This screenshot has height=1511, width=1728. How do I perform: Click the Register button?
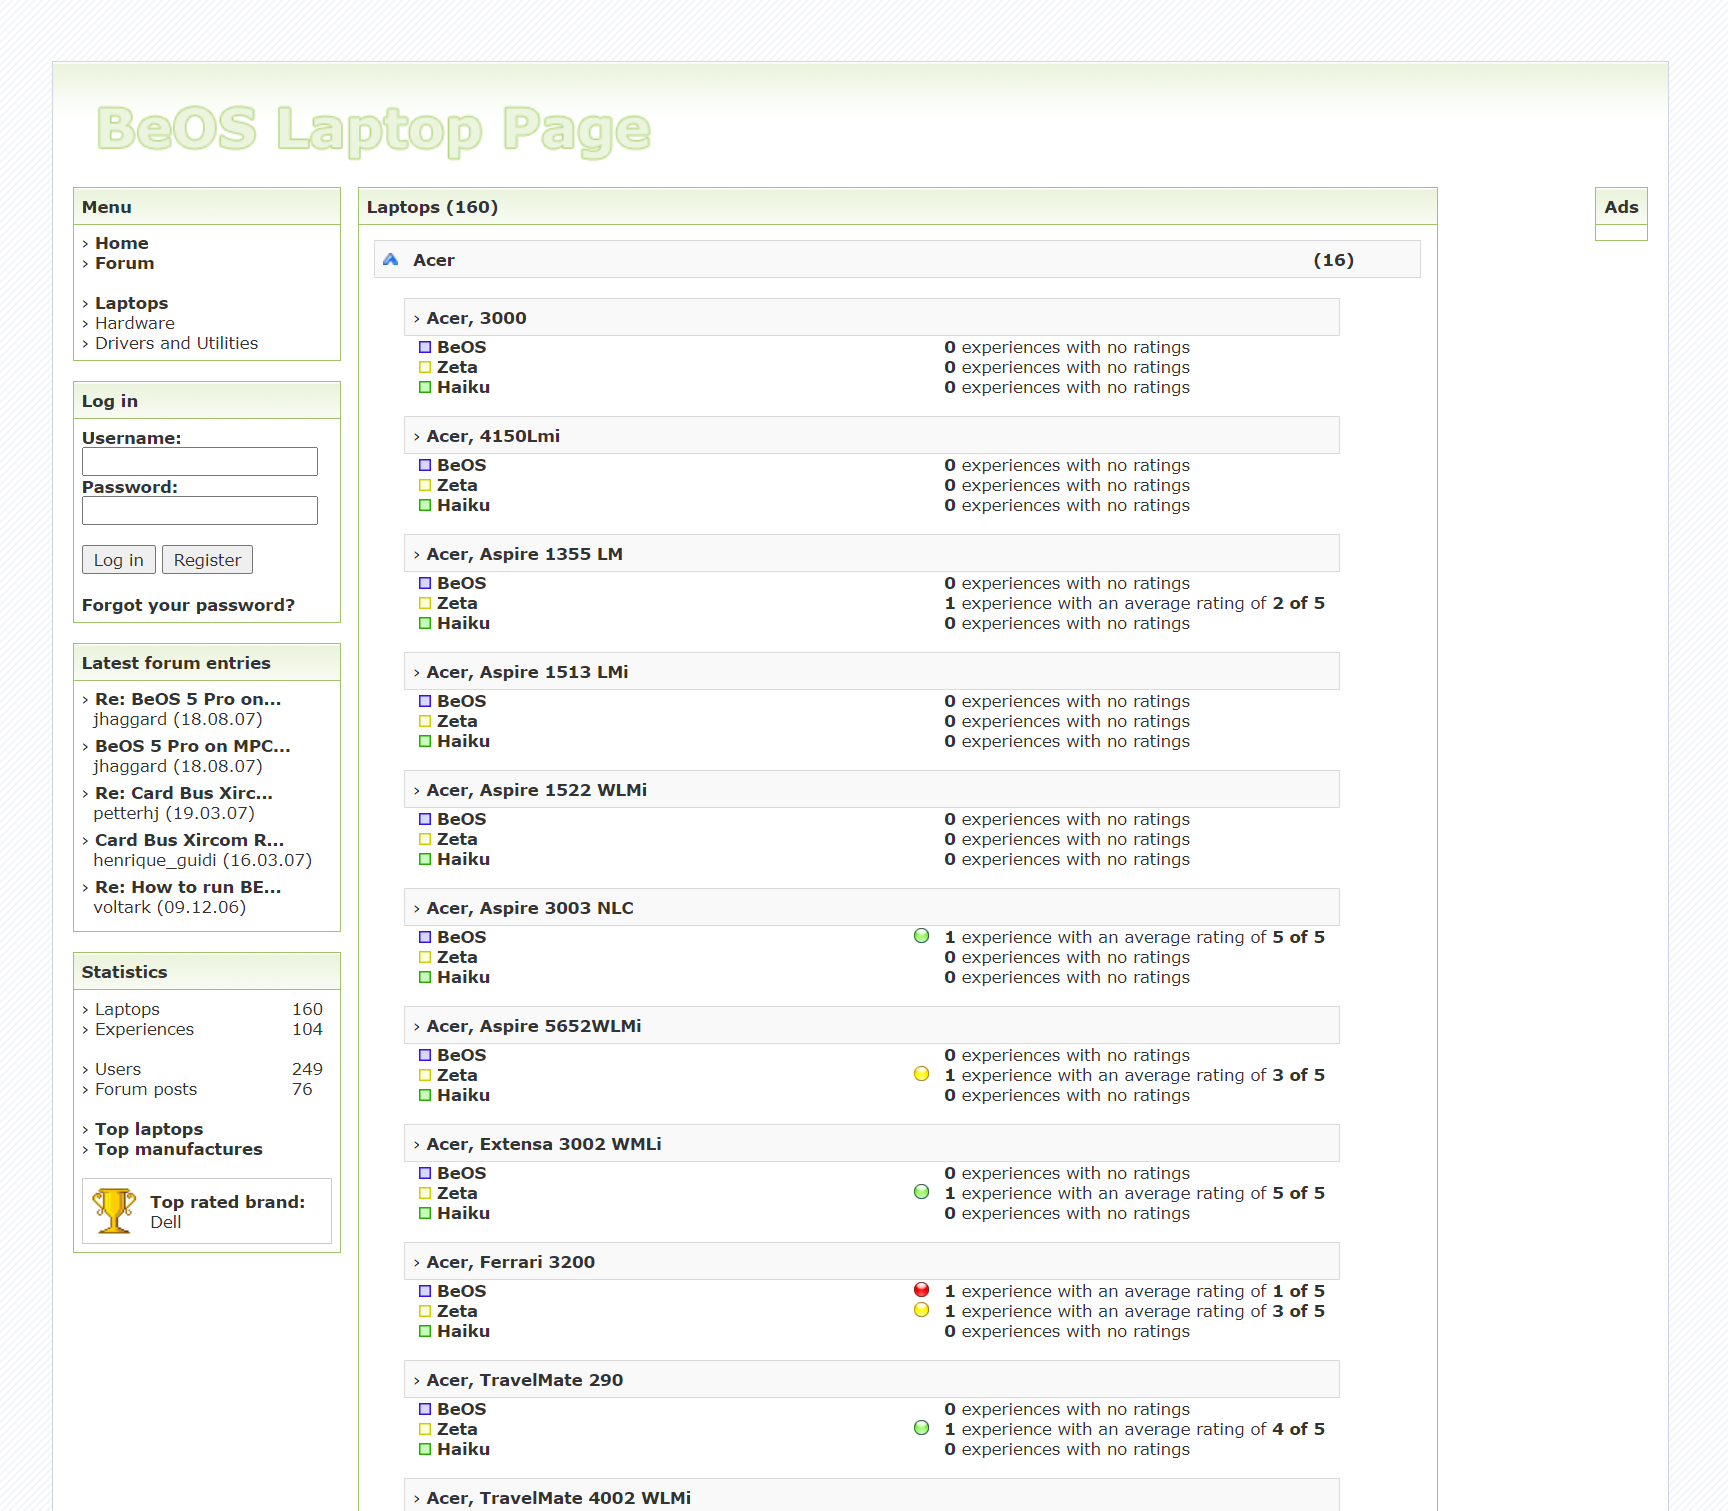coord(207,560)
